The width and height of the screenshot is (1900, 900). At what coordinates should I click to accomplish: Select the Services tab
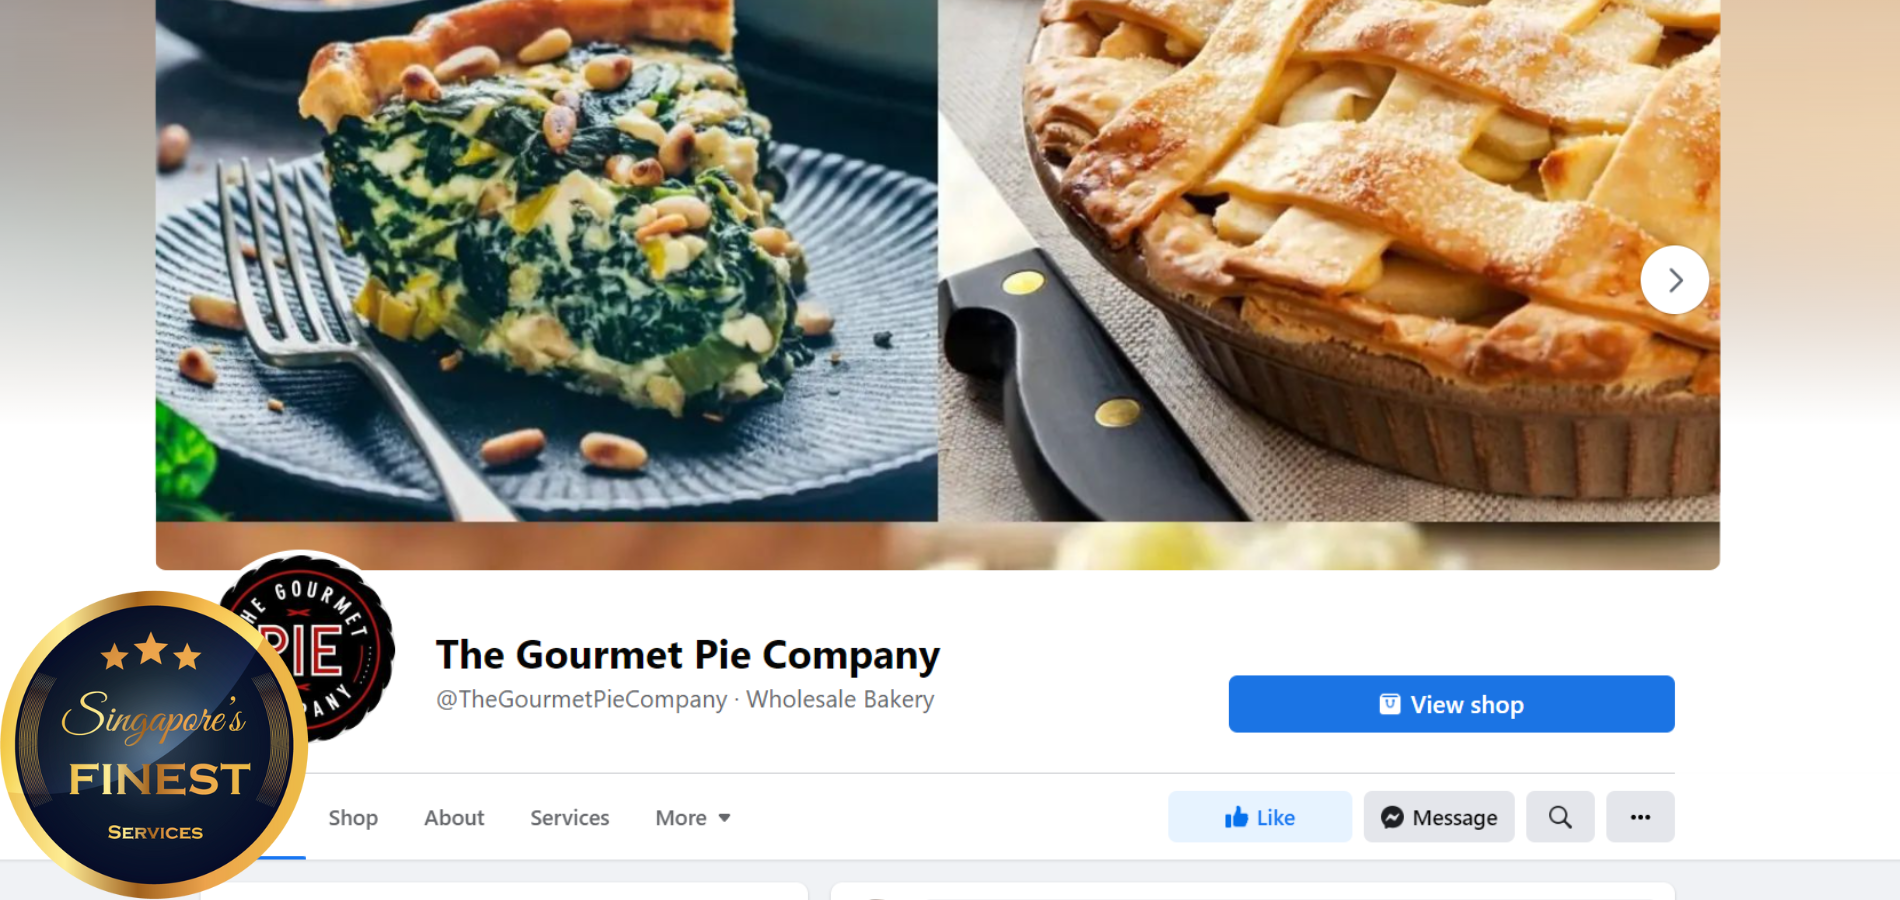point(570,818)
